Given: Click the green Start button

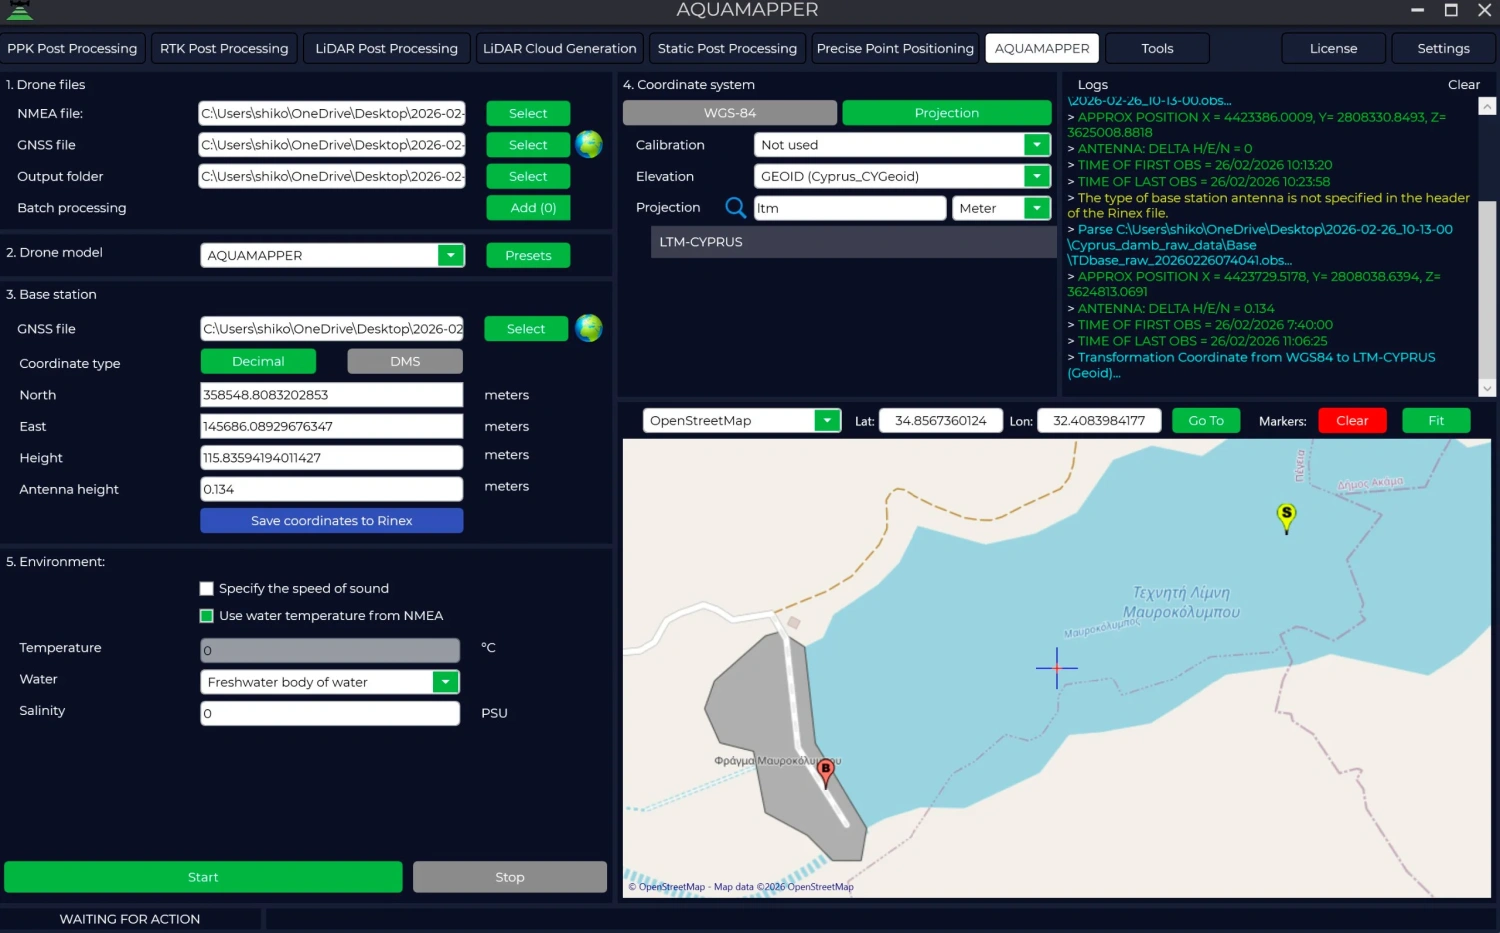Looking at the screenshot, I should point(203,877).
